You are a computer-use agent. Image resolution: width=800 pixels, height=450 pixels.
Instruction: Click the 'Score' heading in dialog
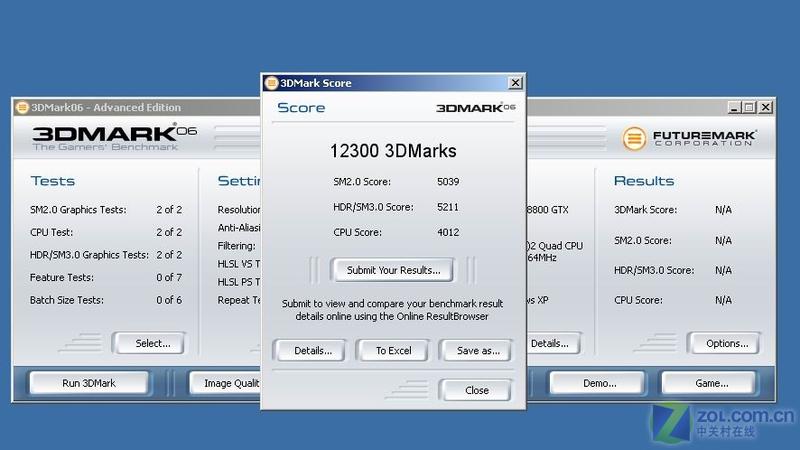[301, 108]
